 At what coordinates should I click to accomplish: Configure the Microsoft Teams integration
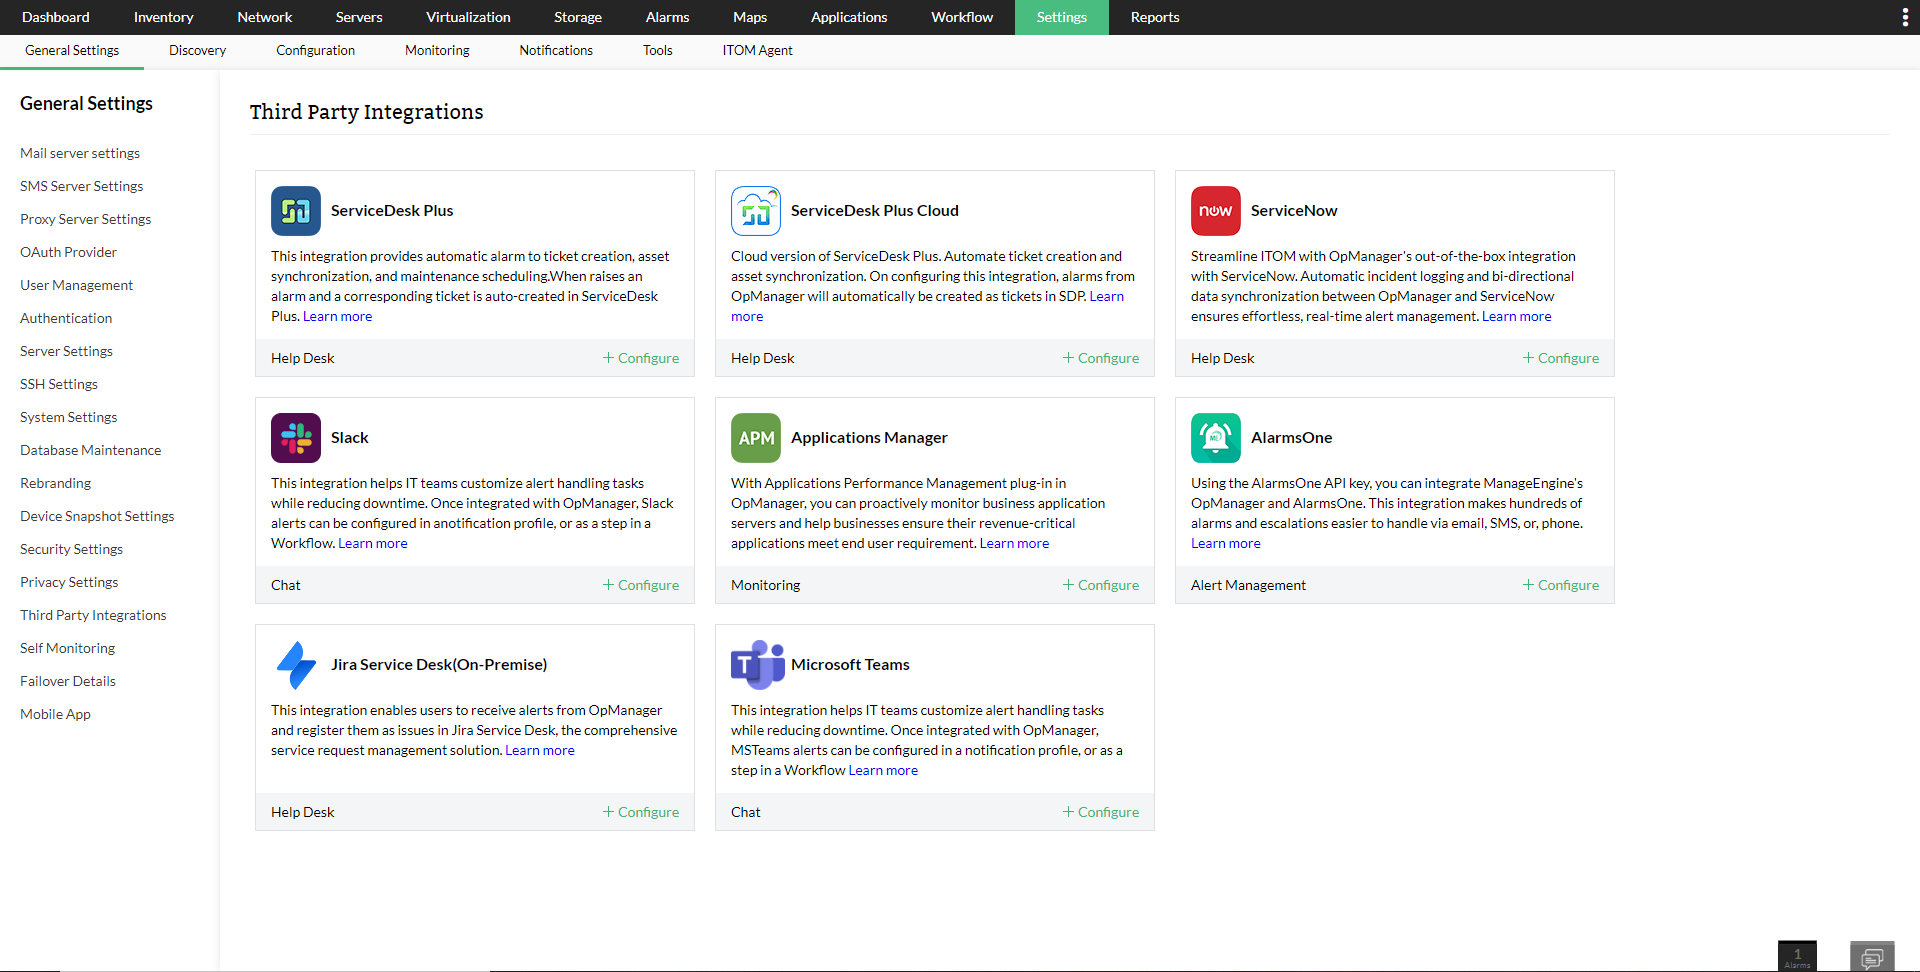click(x=1101, y=812)
